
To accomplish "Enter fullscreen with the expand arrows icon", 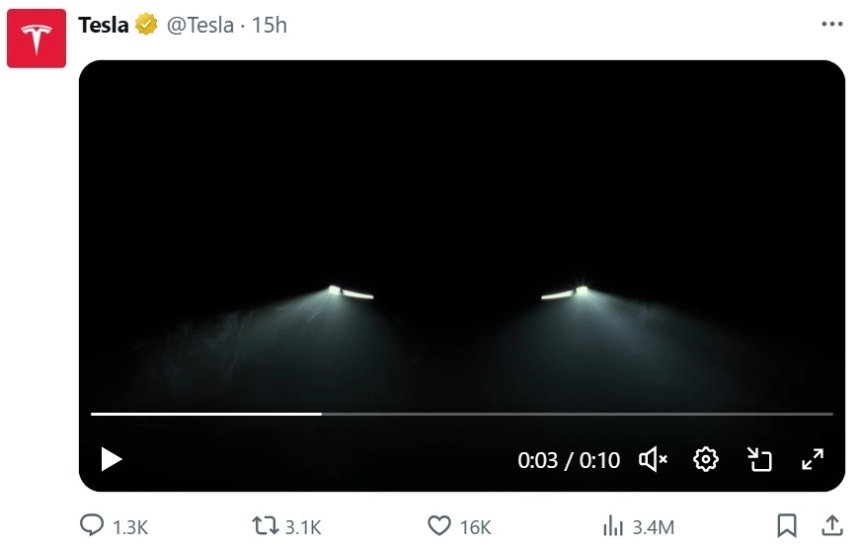I will click(813, 459).
